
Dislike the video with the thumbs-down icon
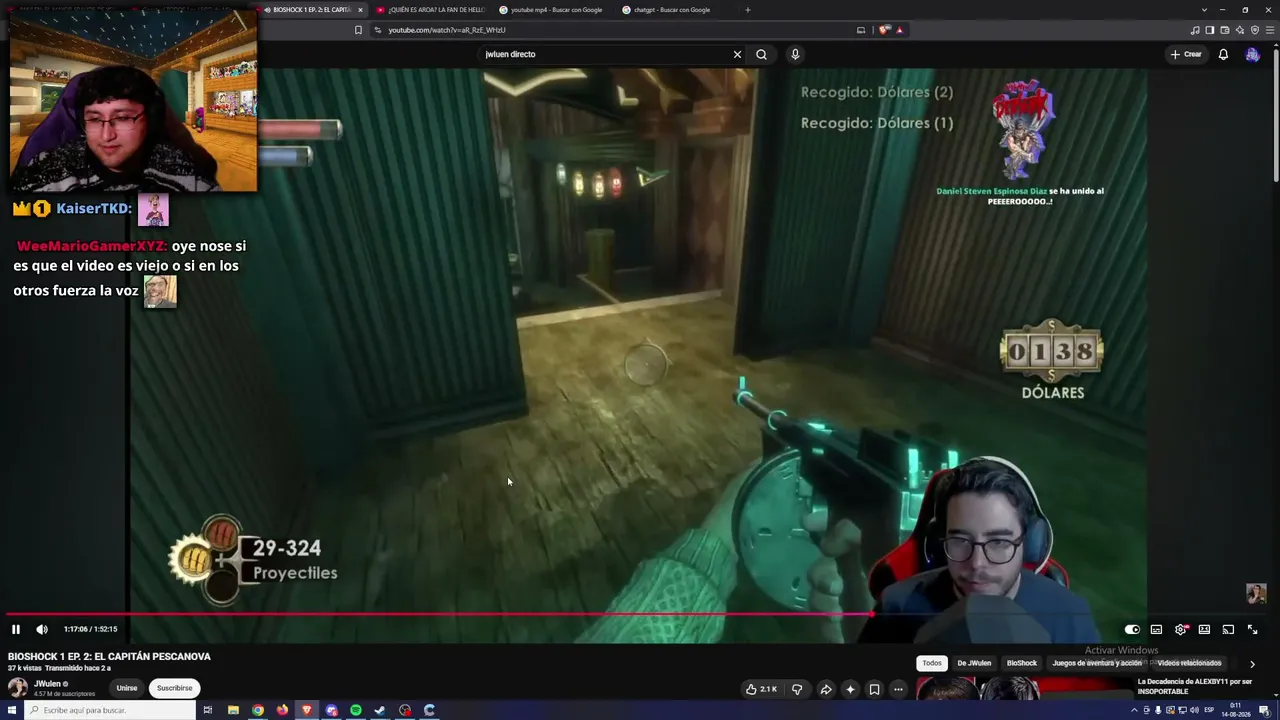(x=797, y=689)
